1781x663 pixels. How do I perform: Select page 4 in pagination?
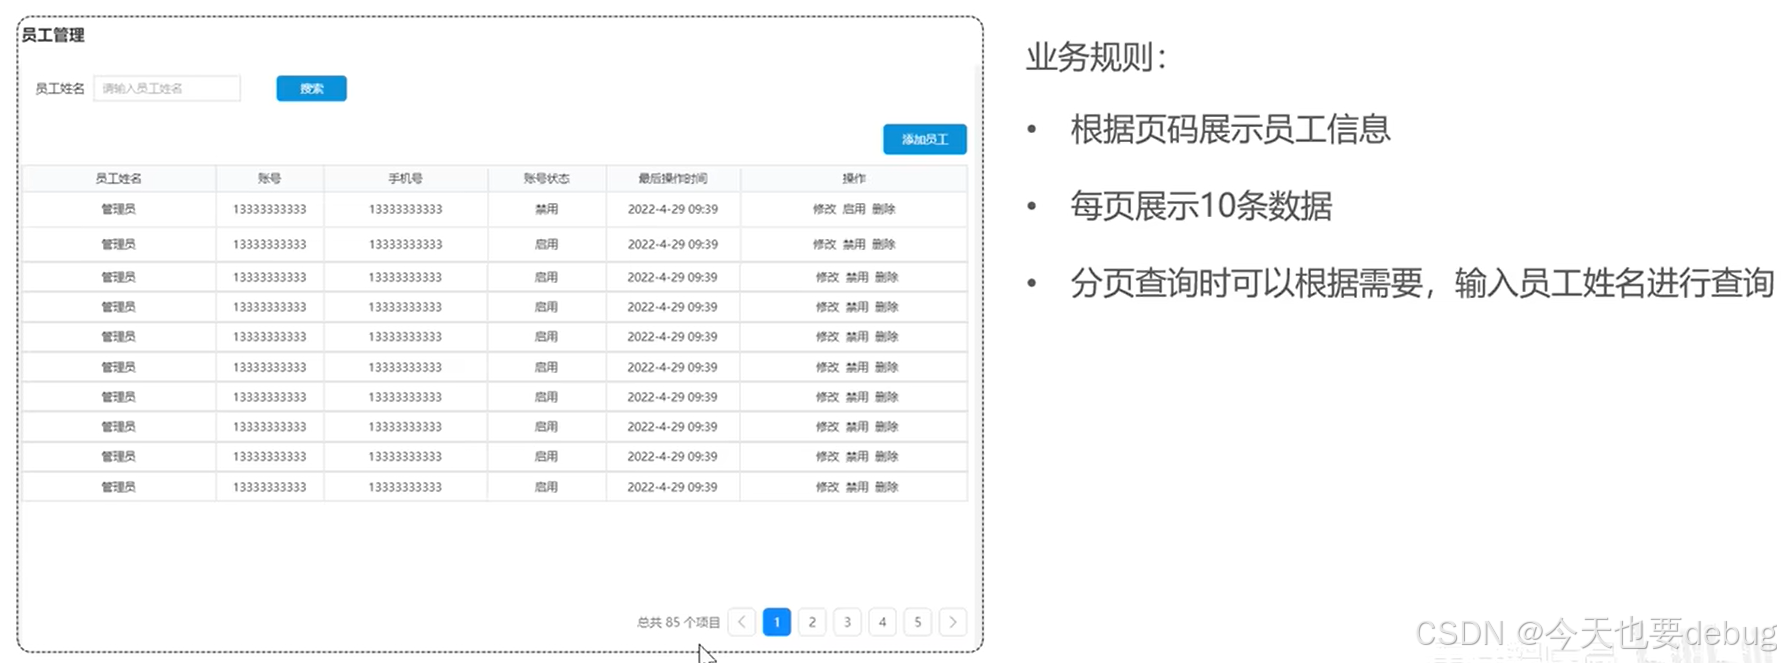tap(882, 622)
